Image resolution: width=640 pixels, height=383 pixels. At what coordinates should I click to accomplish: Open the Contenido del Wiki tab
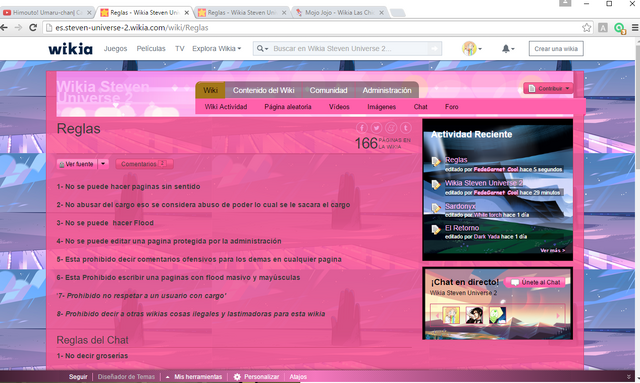click(264, 90)
